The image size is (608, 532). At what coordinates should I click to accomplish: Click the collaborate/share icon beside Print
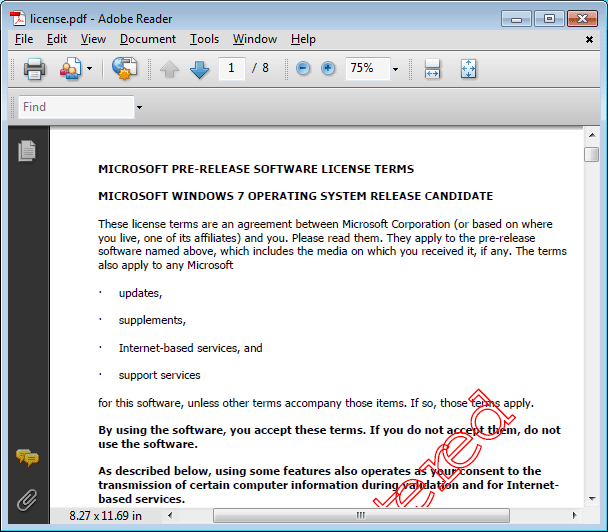coord(71,69)
